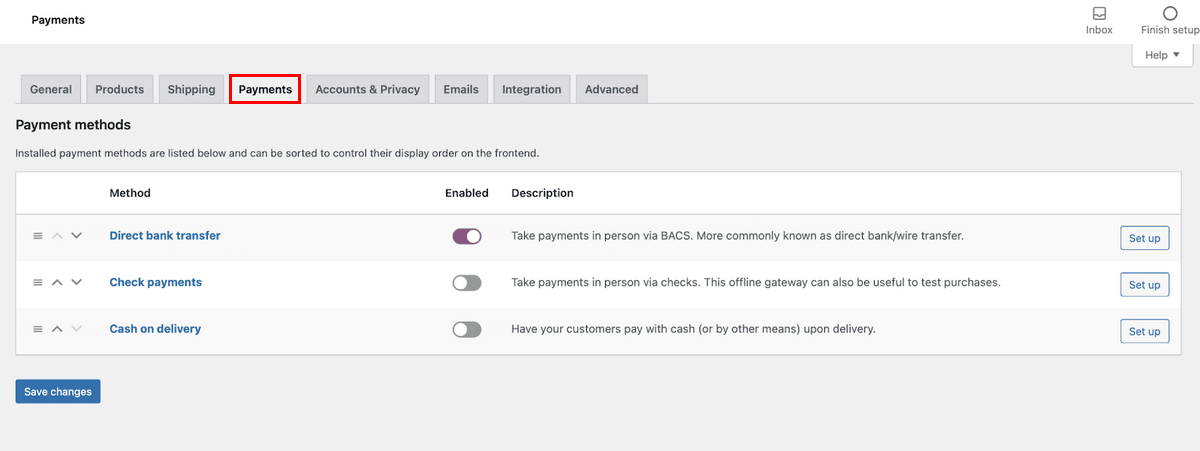Click drag handle icon for Cash on delivery
The image size is (1200, 451).
point(38,329)
